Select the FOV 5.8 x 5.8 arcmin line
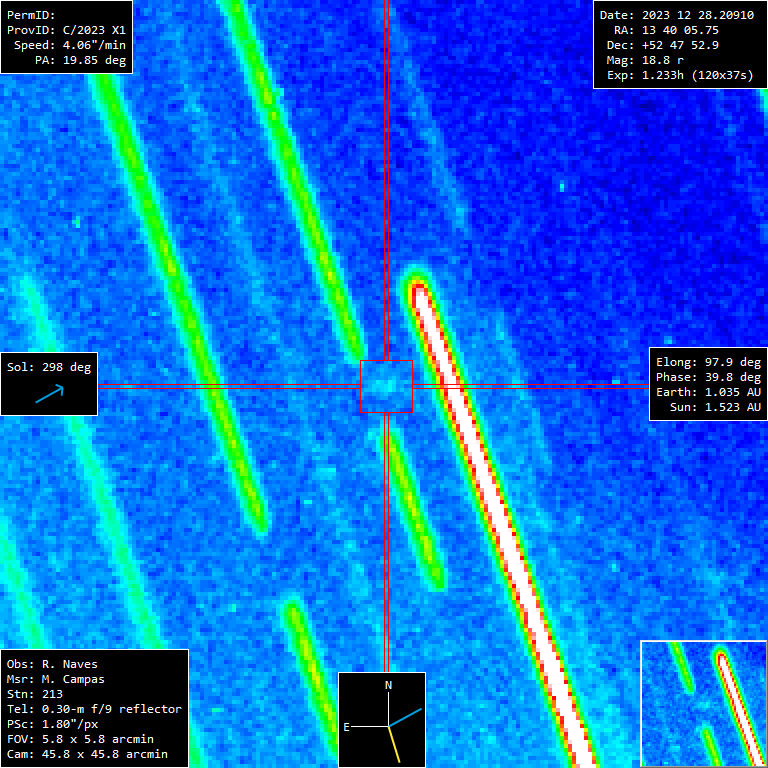768x768 pixels. (80, 739)
